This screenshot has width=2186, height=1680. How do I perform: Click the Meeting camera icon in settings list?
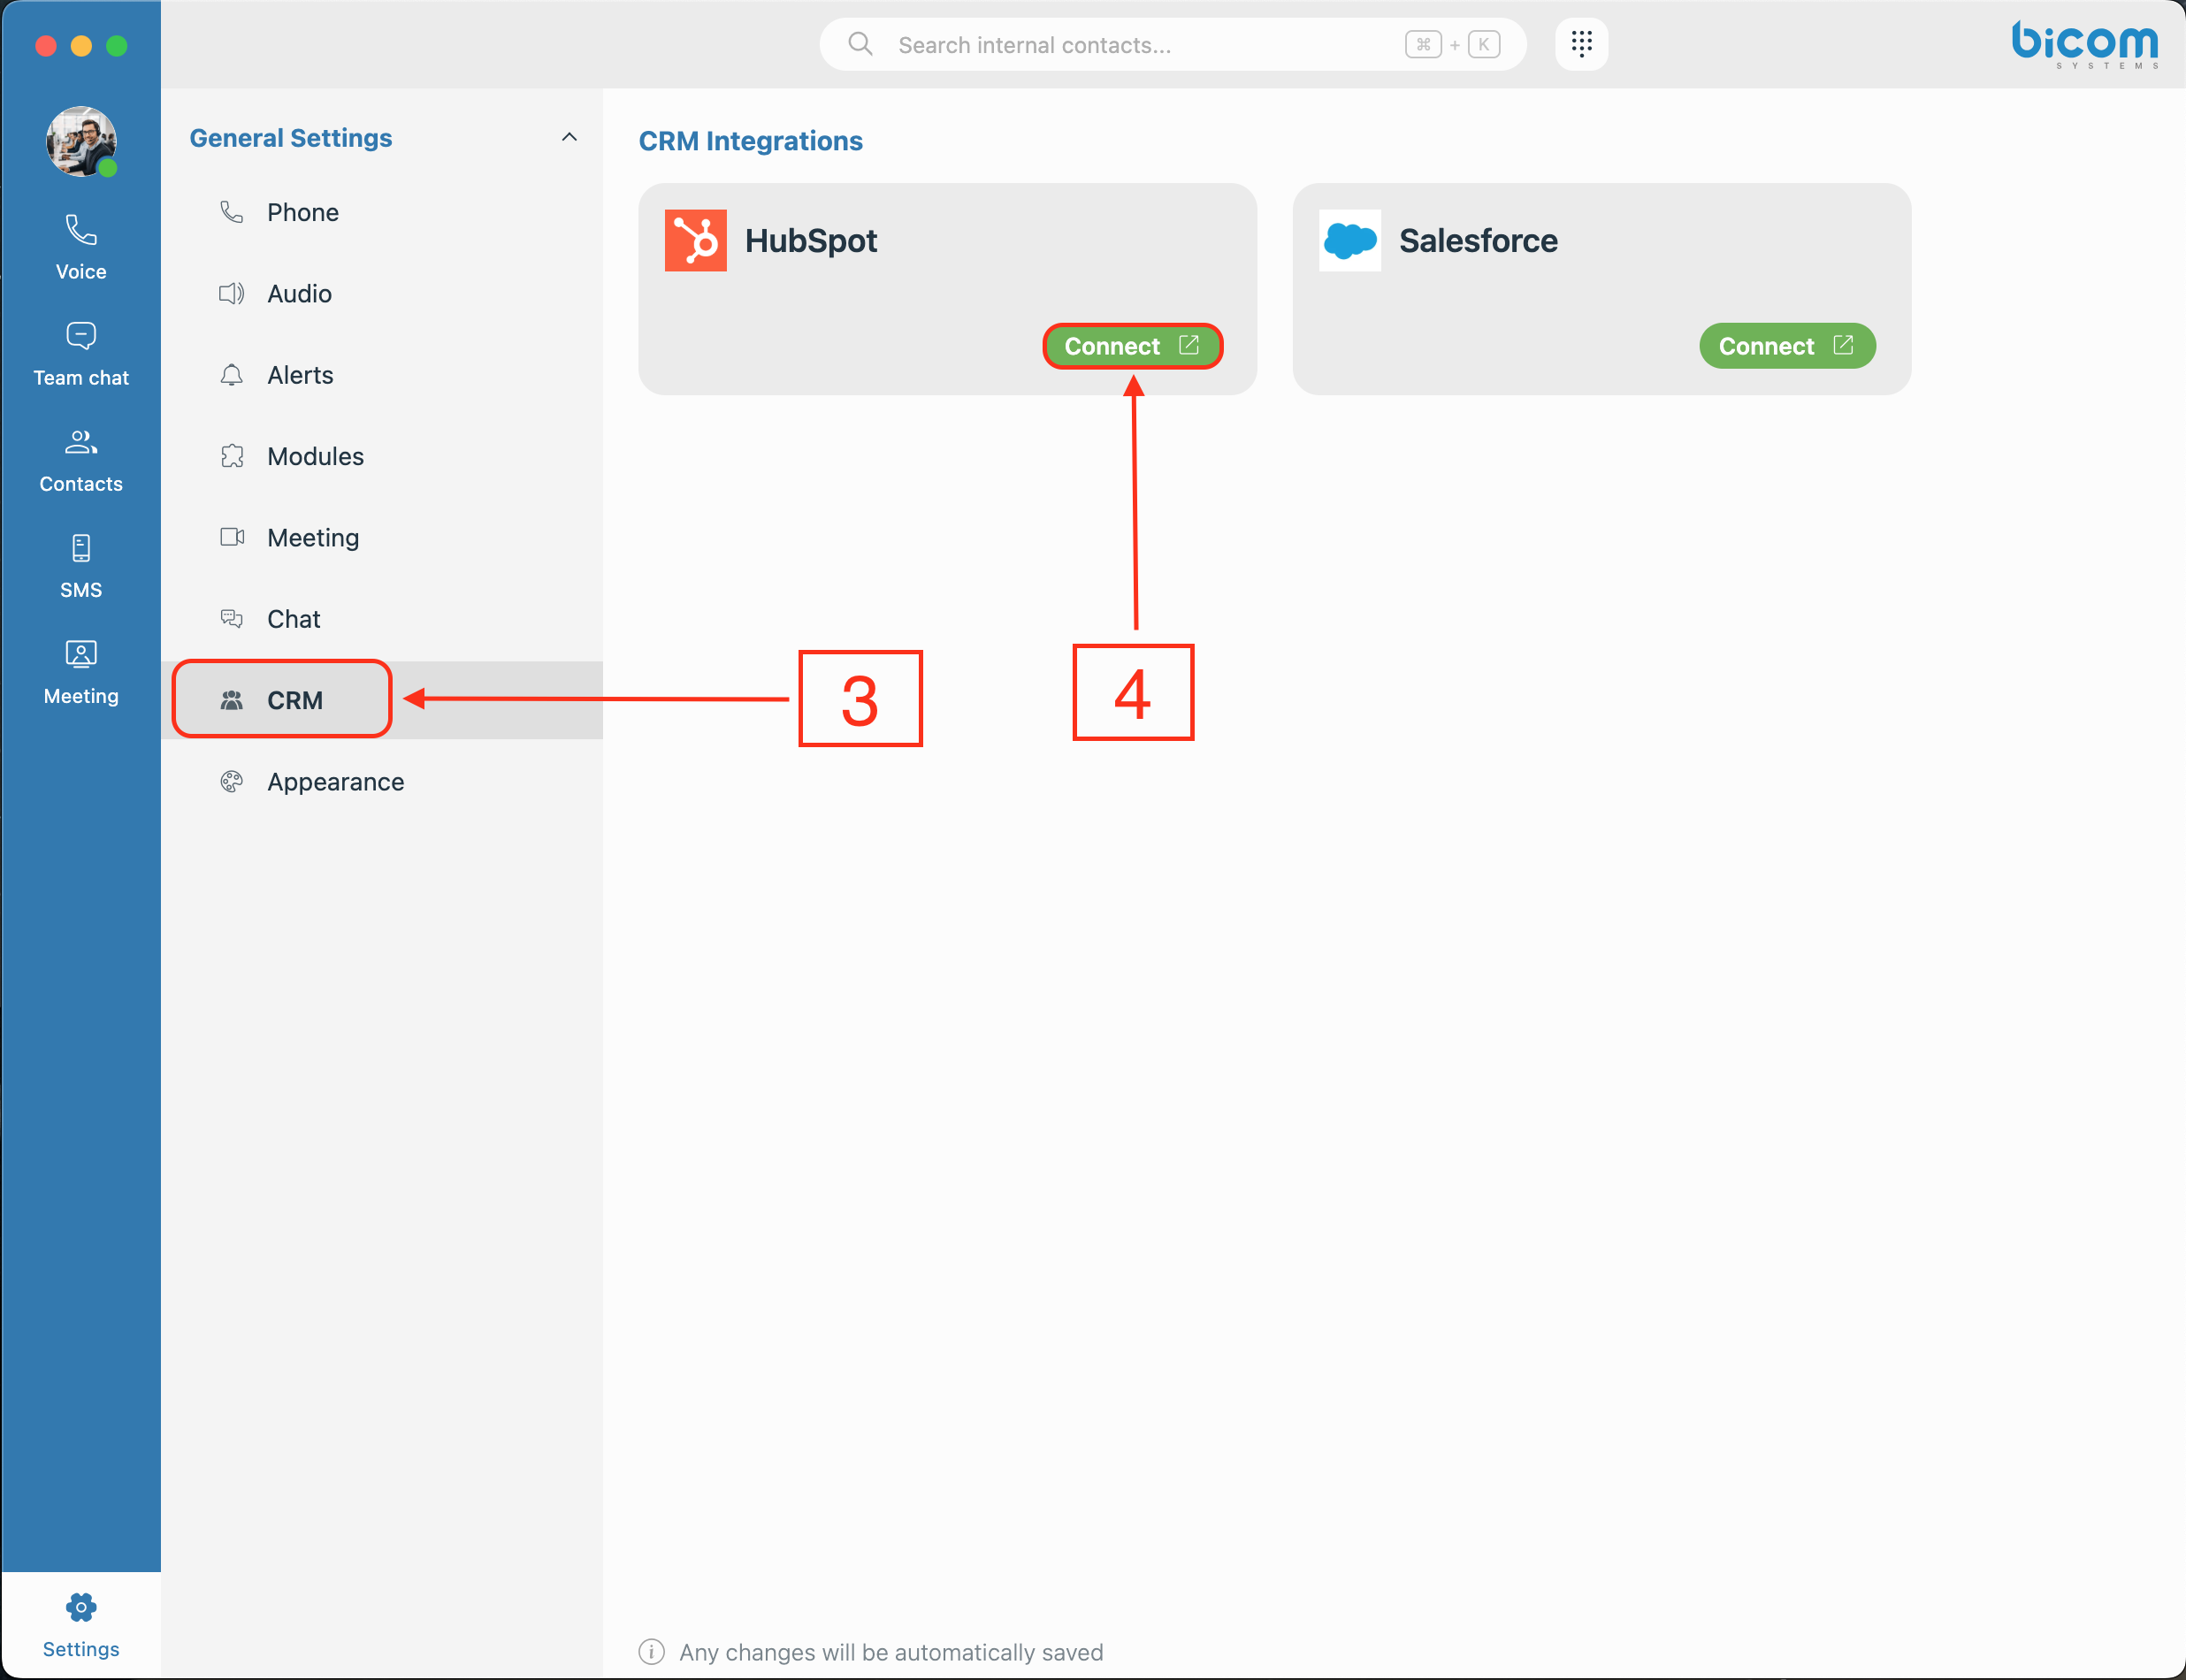click(231, 537)
